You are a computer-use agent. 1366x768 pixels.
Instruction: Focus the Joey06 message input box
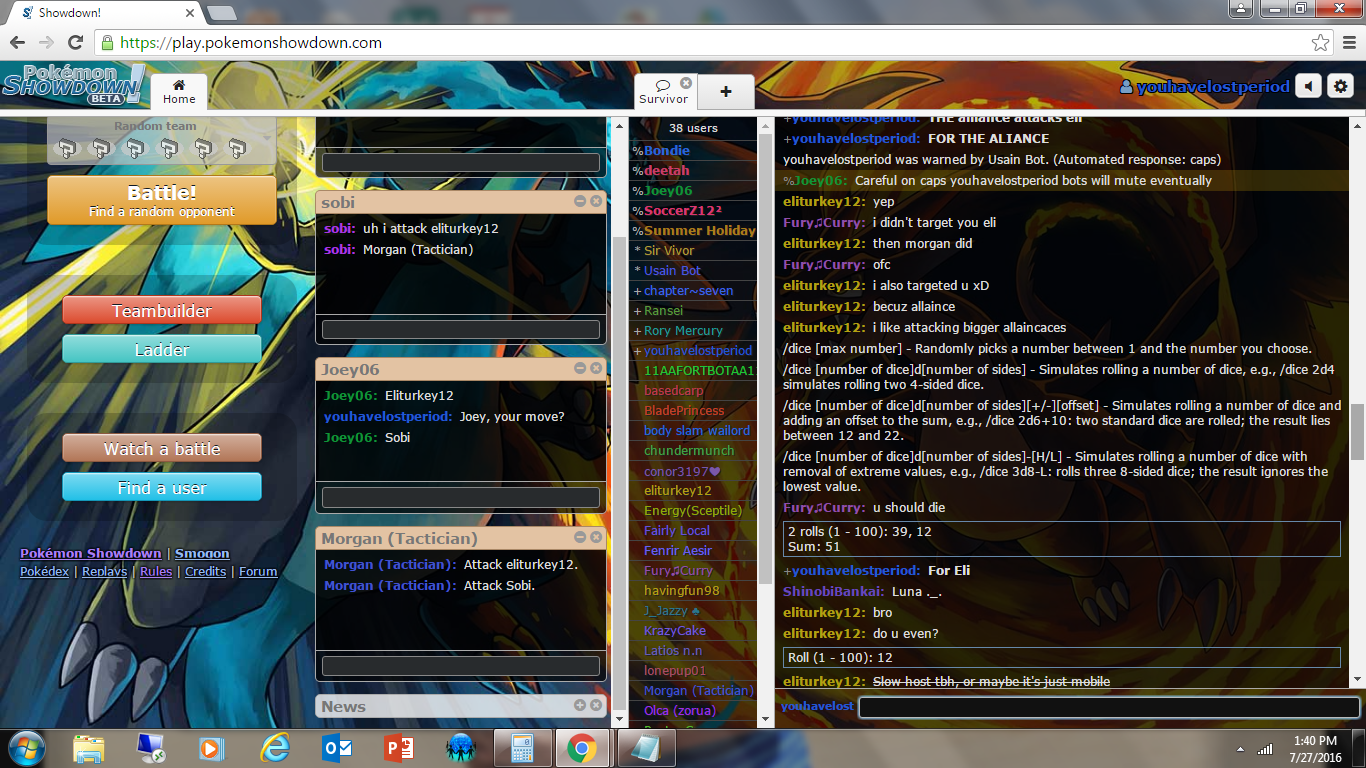pyautogui.click(x=461, y=498)
